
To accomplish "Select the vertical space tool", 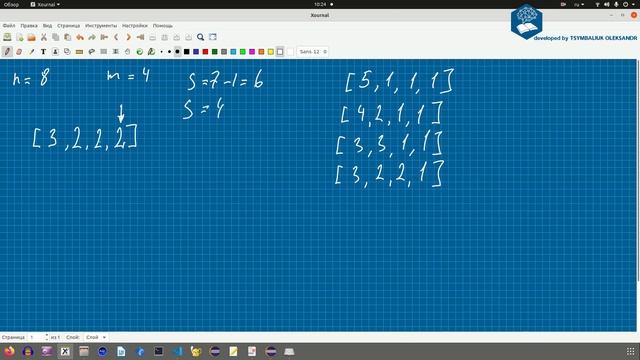I will (116, 52).
